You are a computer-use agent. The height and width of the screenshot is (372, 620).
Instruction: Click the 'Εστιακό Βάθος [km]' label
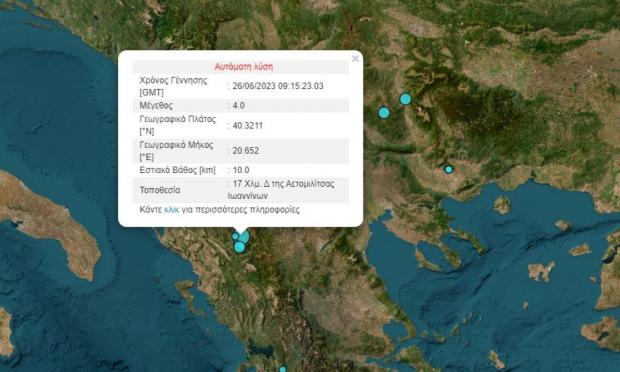coord(178,170)
